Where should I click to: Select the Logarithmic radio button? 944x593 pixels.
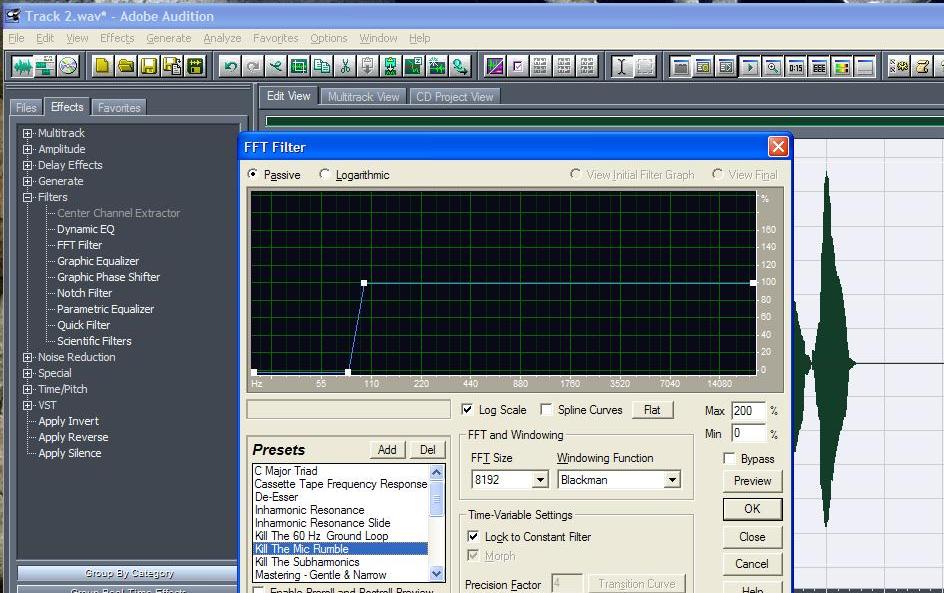point(324,174)
